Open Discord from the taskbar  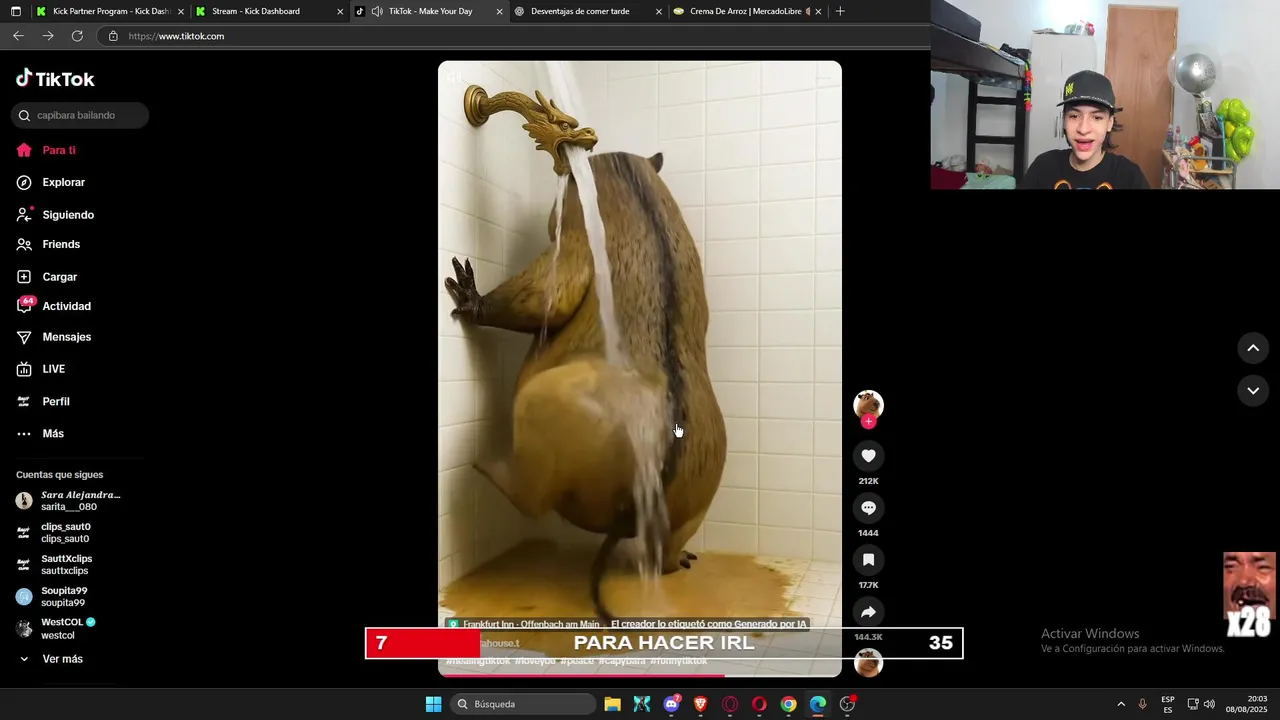coord(672,704)
